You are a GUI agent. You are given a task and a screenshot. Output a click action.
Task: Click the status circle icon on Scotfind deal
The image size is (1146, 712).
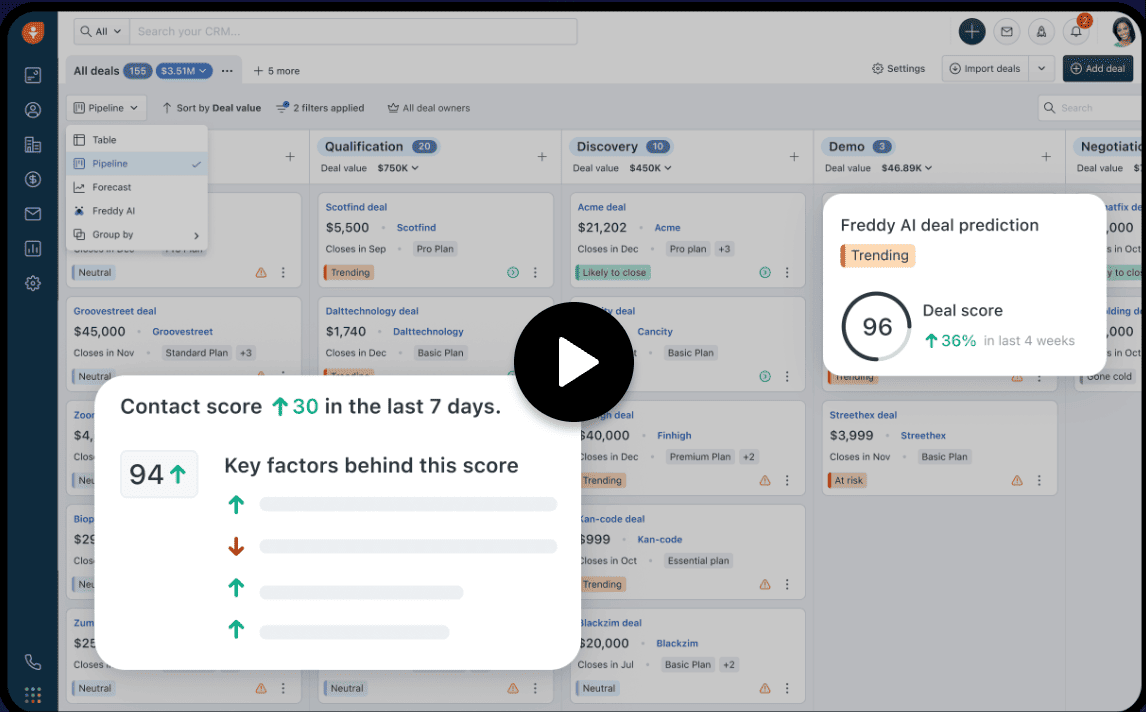513,273
